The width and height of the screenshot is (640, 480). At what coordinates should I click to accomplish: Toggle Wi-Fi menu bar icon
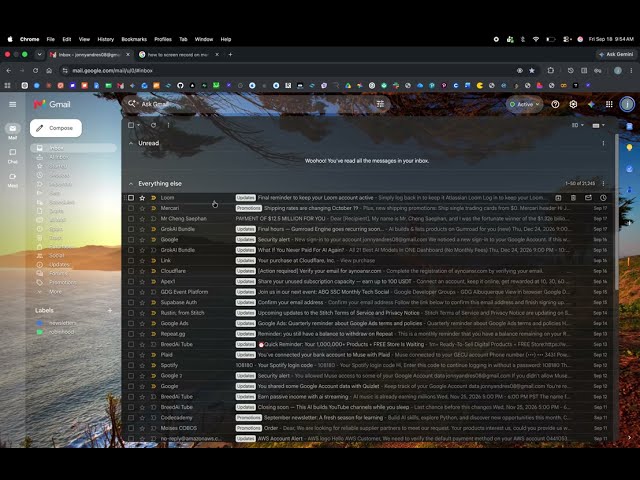click(x=536, y=39)
